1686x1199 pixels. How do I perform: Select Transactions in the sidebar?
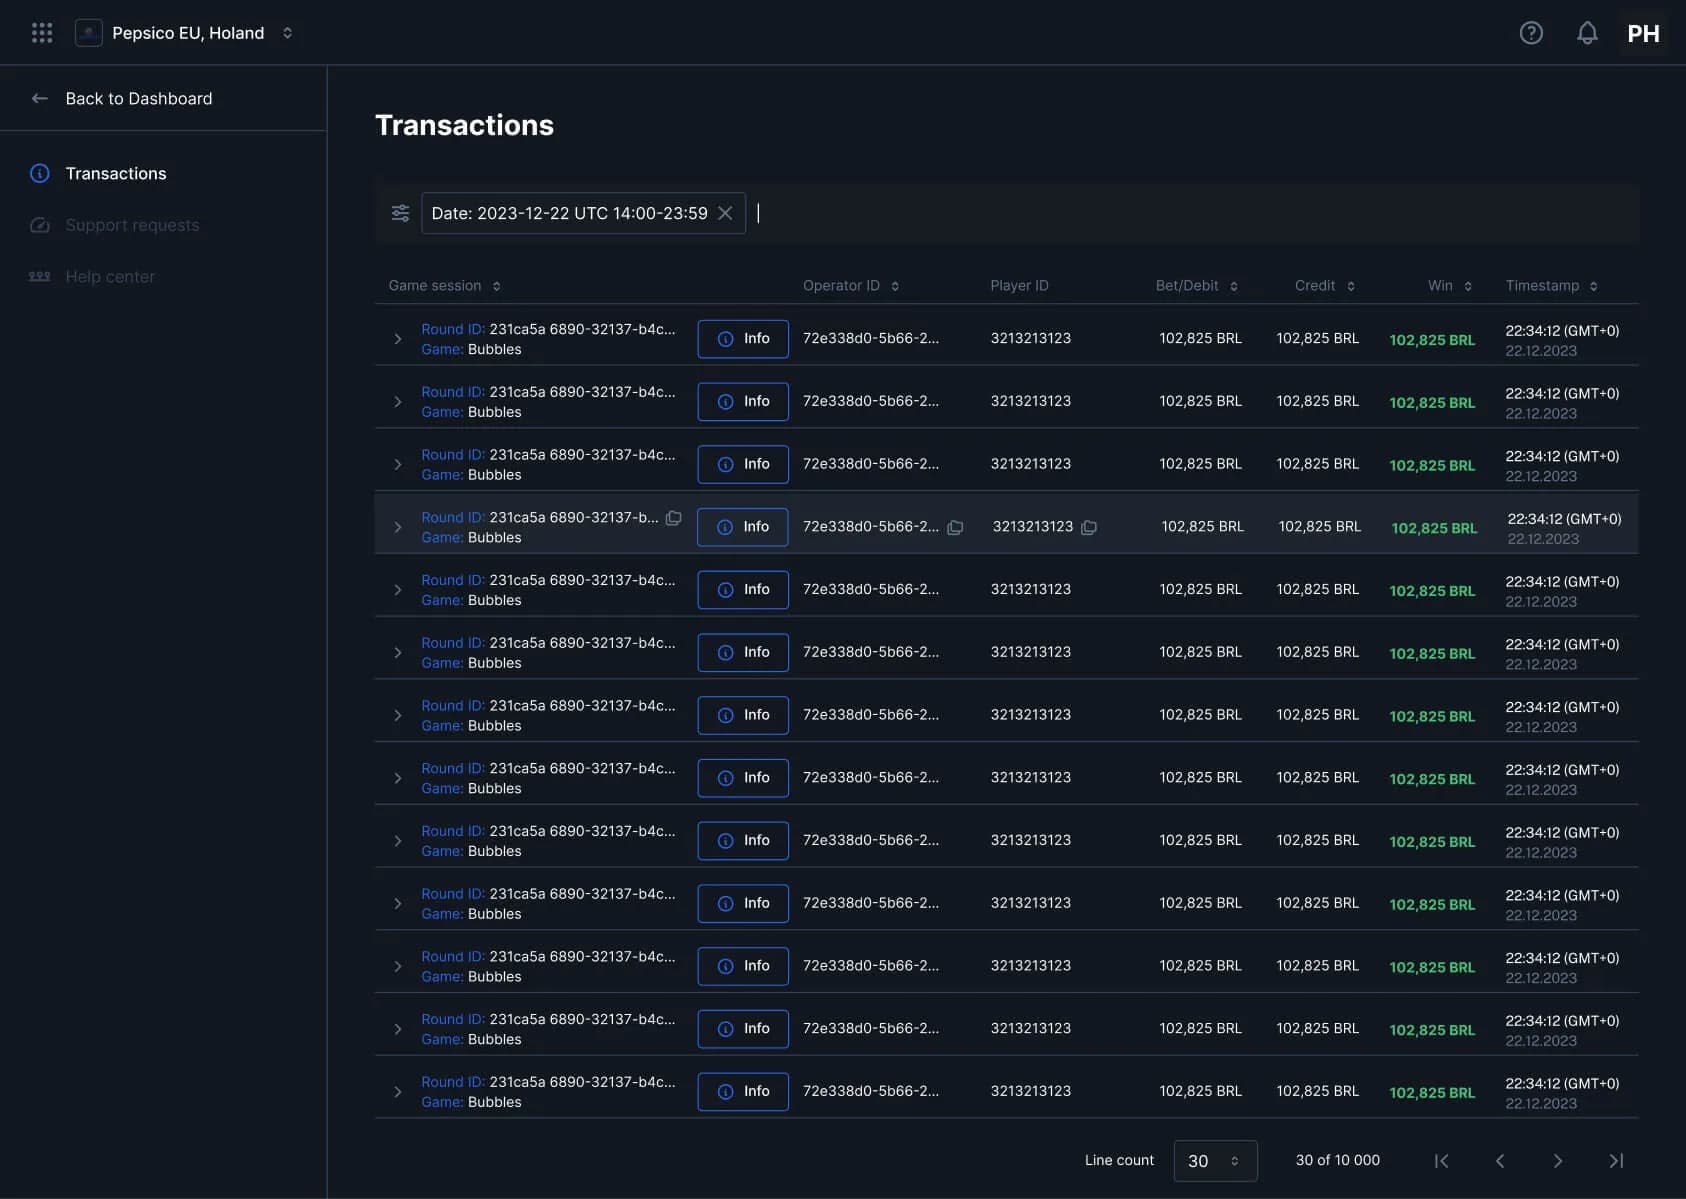(x=116, y=173)
